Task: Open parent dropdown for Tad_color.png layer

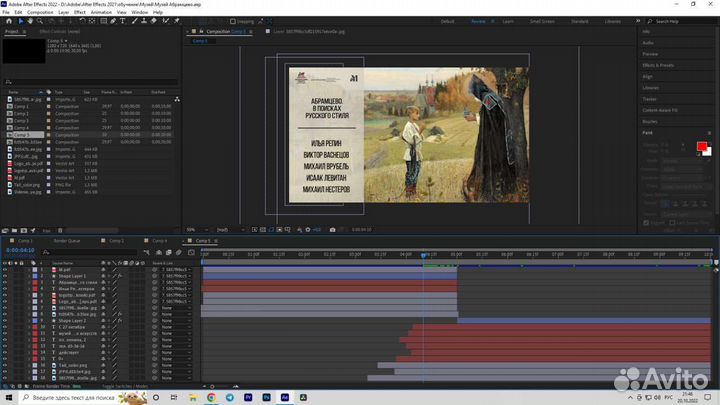Action: point(176,365)
